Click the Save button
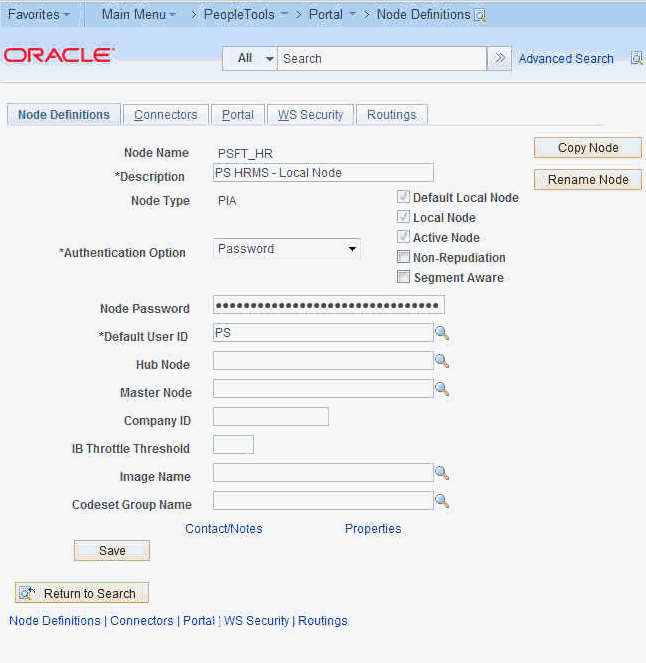 coord(112,551)
